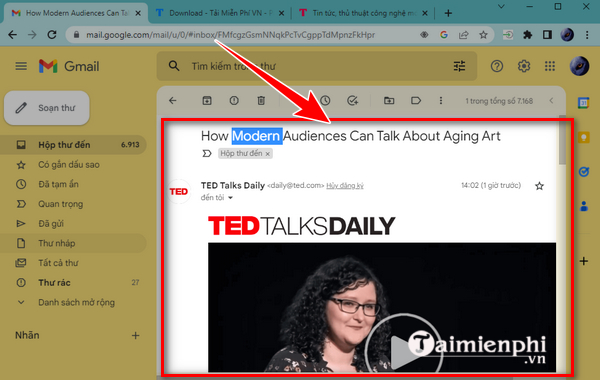Image resolution: width=600 pixels, height=380 pixels.
Task: Open more options in mail toolbar
Action: [x=441, y=101]
